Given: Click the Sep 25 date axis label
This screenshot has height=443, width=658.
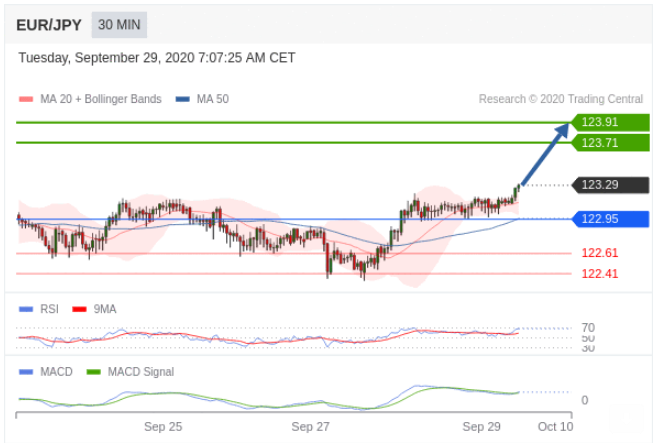Looking at the screenshot, I should click(x=163, y=427).
